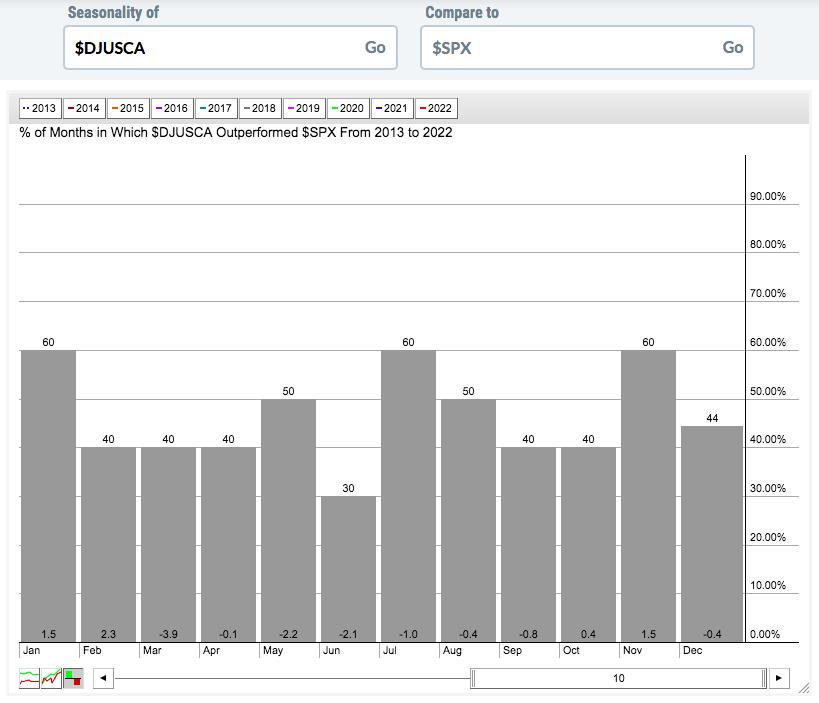The height and width of the screenshot is (703, 819).
Task: Click the January bar showing 60
Action: tap(48, 495)
